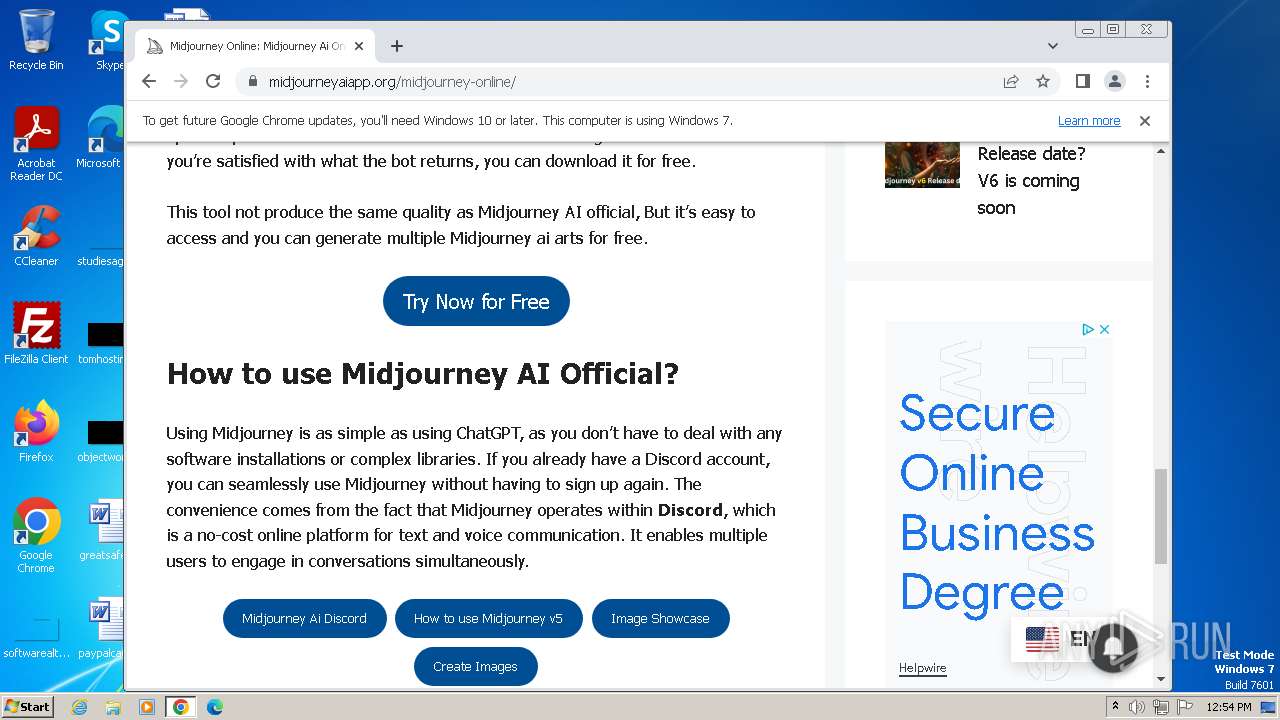The width and height of the screenshot is (1280, 720).
Task: Open the media player taskbar icon
Action: click(147, 707)
